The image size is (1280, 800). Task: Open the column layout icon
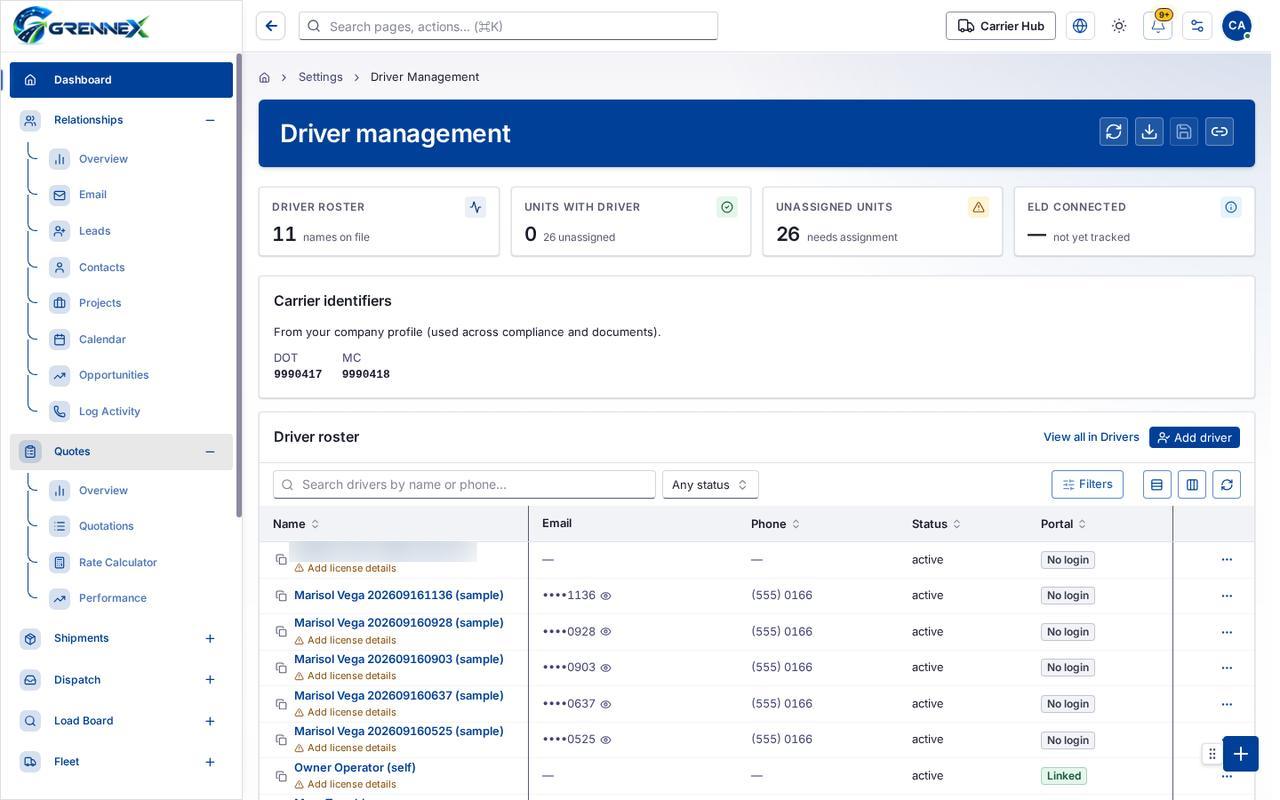(1192, 485)
